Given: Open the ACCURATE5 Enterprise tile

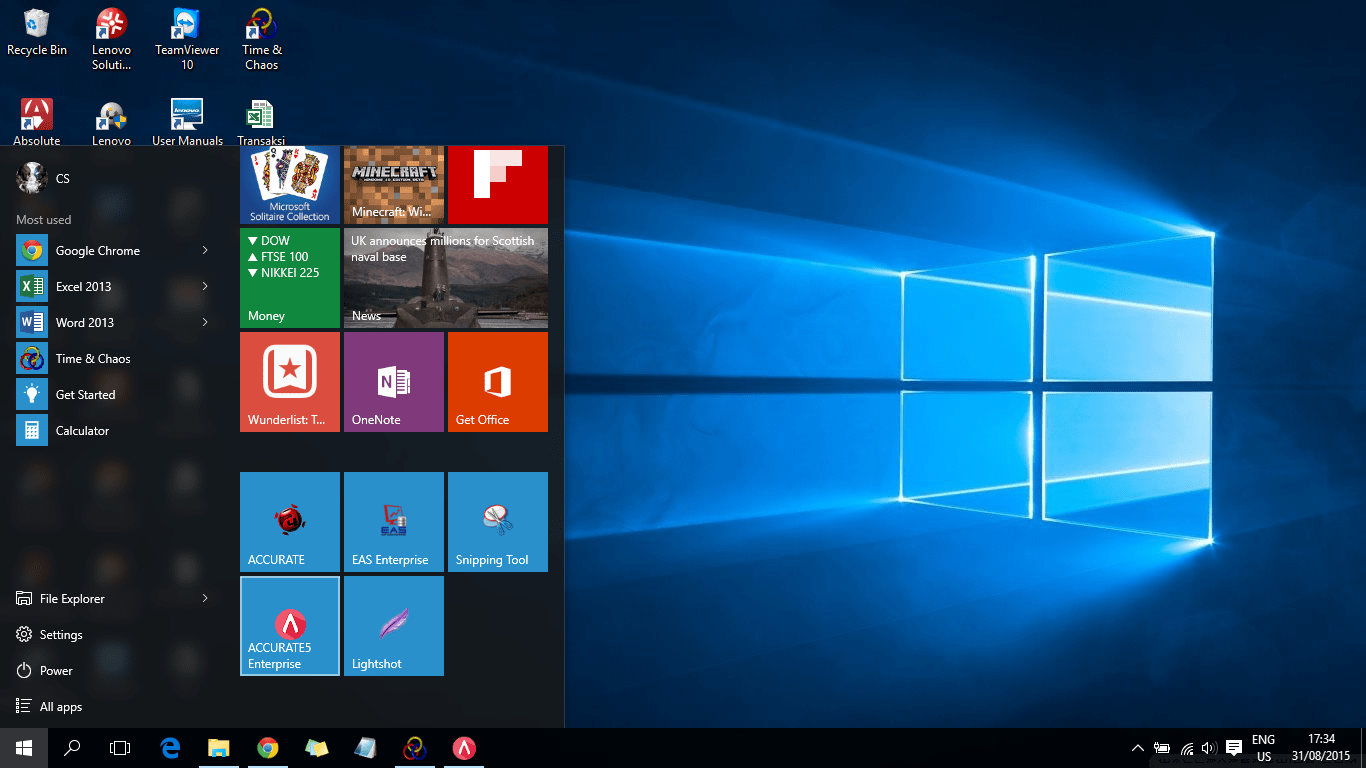Looking at the screenshot, I should (289, 626).
